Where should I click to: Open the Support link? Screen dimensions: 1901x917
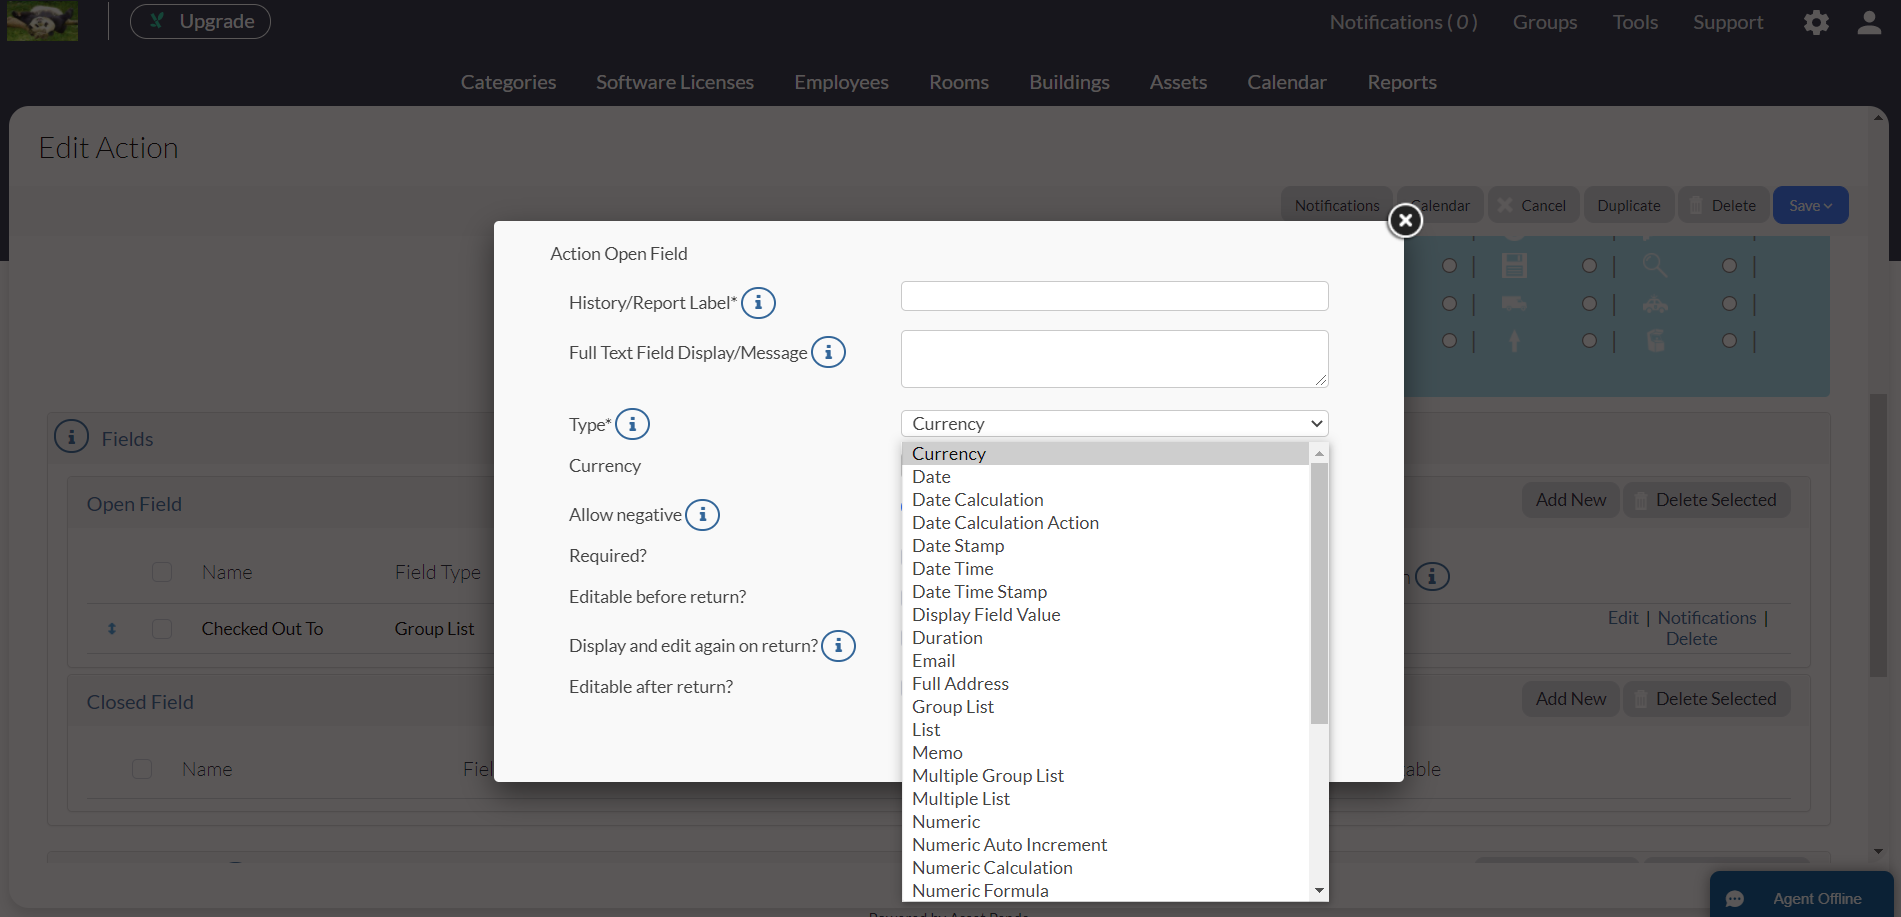(1728, 22)
